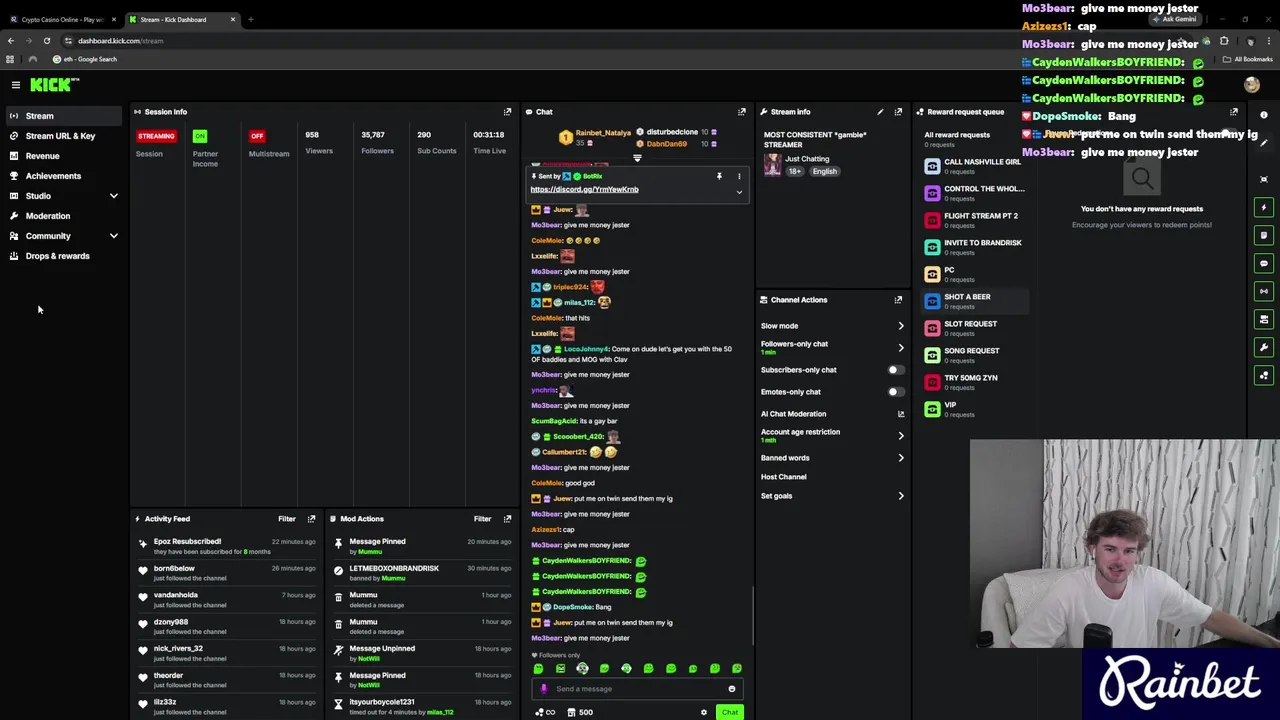The height and width of the screenshot is (720, 1280).
Task: Edit Stream info with pencil icon
Action: coord(880,112)
